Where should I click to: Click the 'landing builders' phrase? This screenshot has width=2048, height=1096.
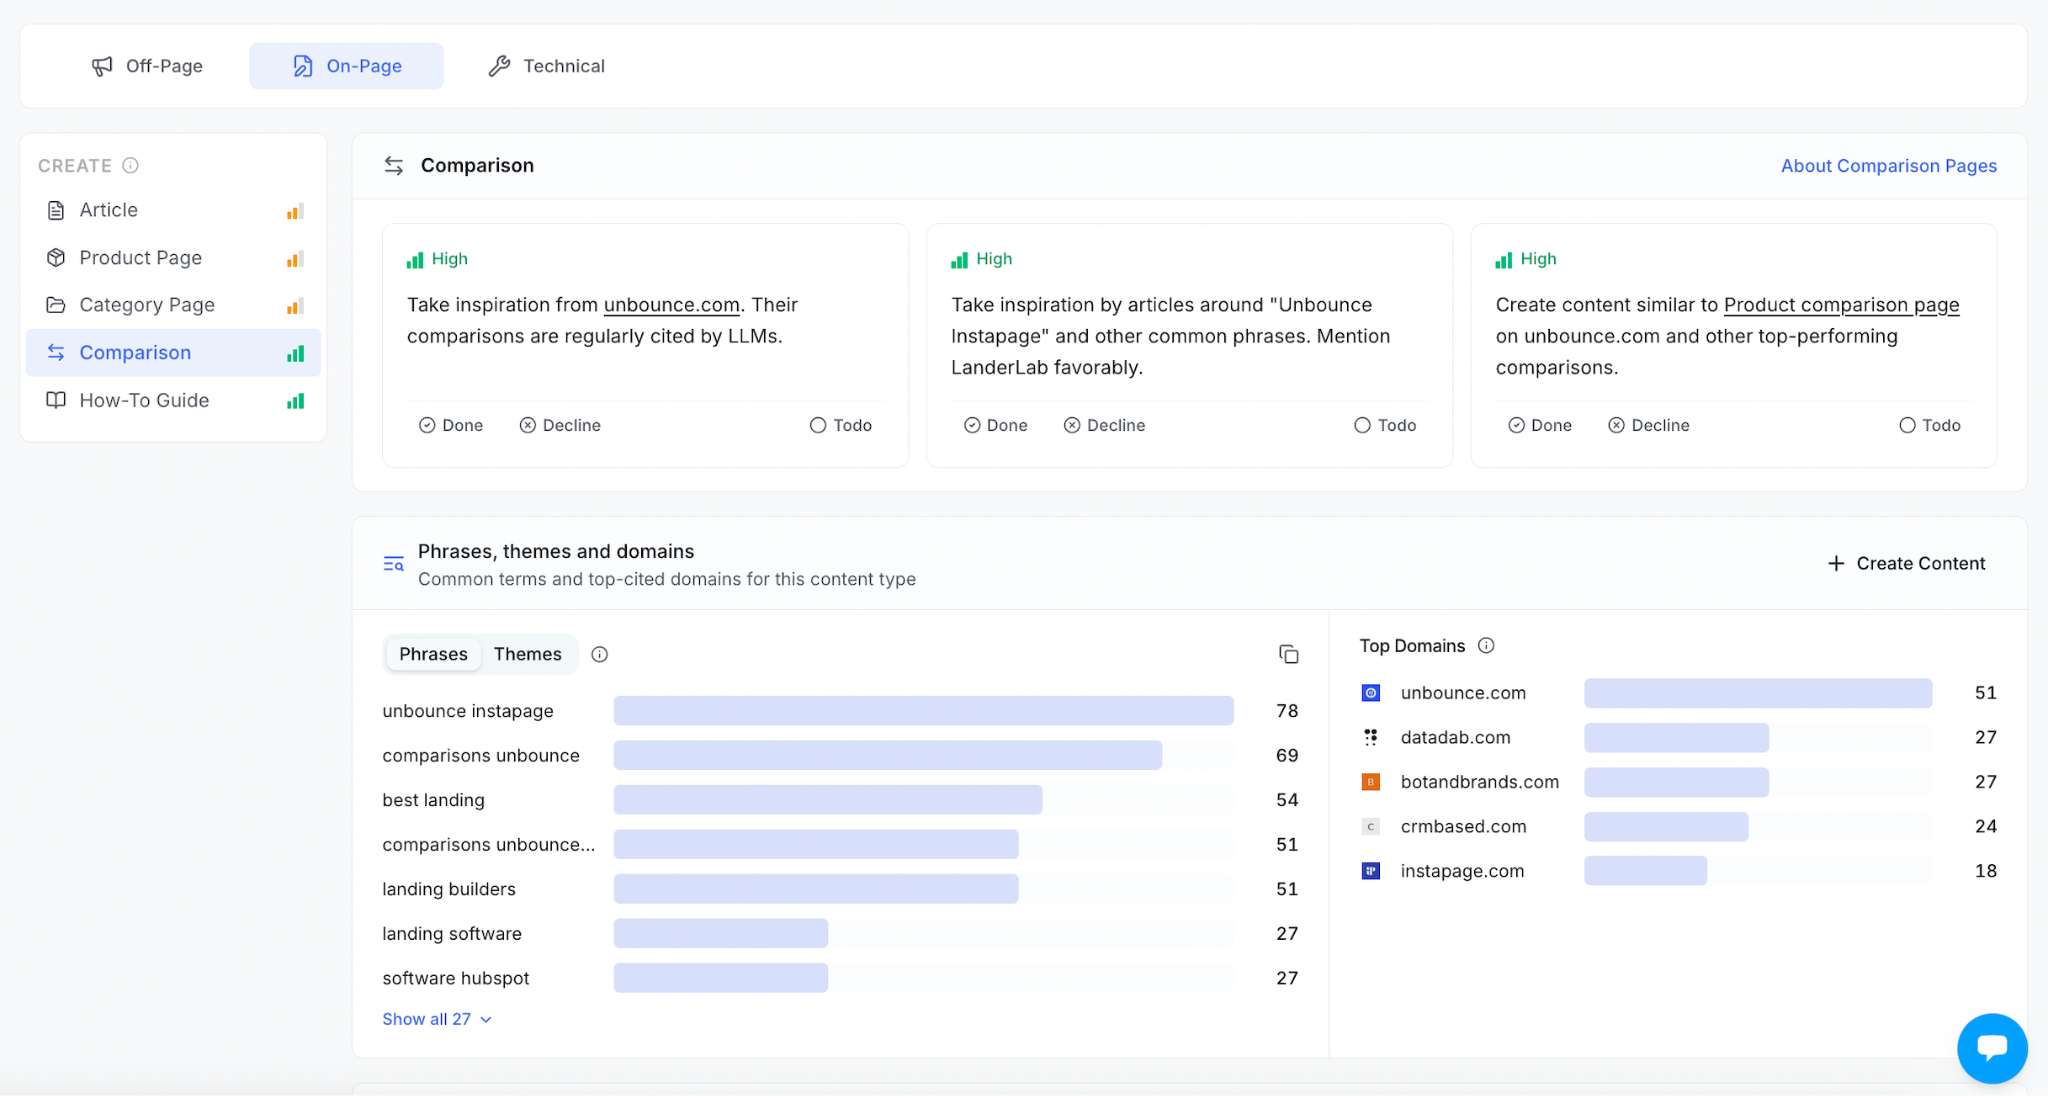pyautogui.click(x=449, y=889)
